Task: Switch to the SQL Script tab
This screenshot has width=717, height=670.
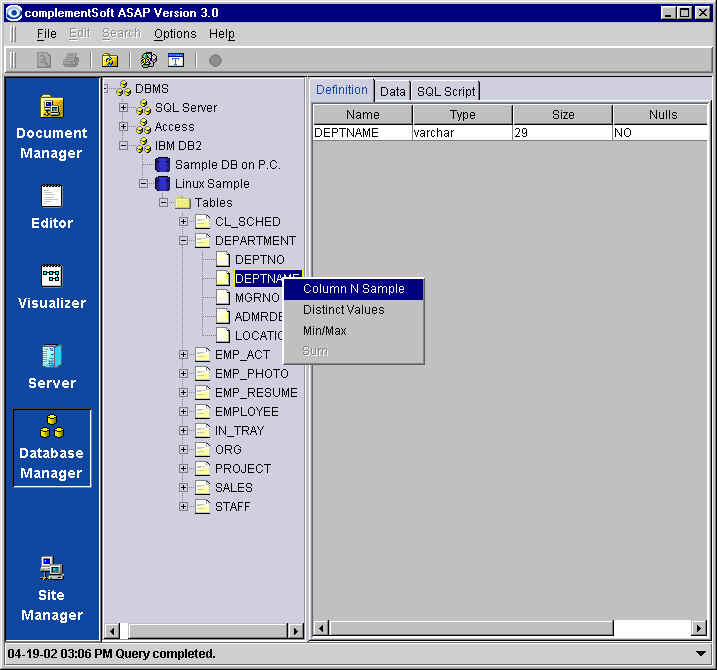Action: click(446, 91)
